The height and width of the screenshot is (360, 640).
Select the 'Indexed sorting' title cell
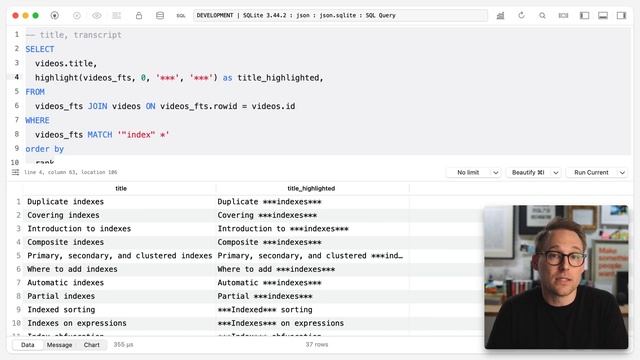click(x=120, y=309)
